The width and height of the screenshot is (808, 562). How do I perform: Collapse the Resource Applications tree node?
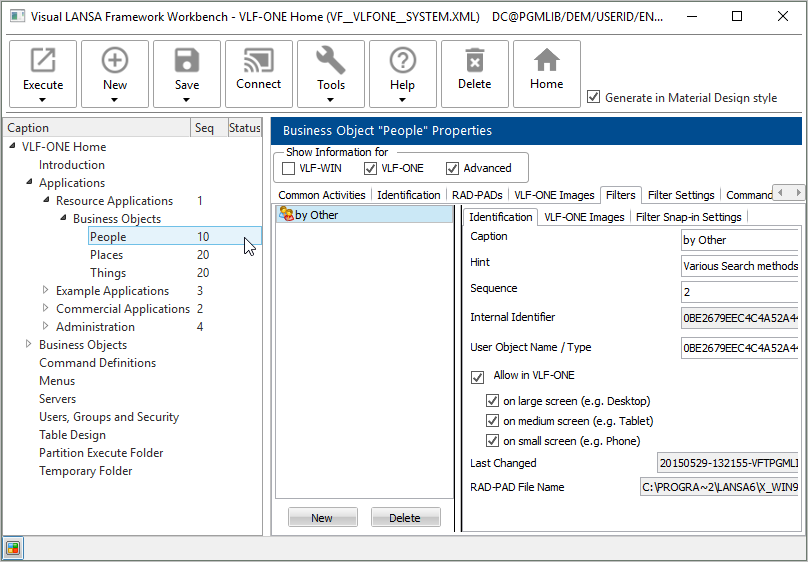coord(46,201)
